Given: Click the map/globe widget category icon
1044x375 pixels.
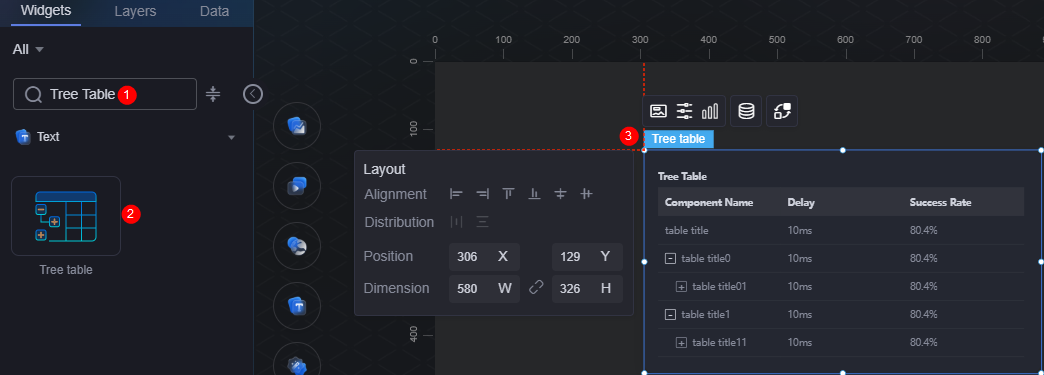Looking at the screenshot, I should pyautogui.click(x=296, y=246).
